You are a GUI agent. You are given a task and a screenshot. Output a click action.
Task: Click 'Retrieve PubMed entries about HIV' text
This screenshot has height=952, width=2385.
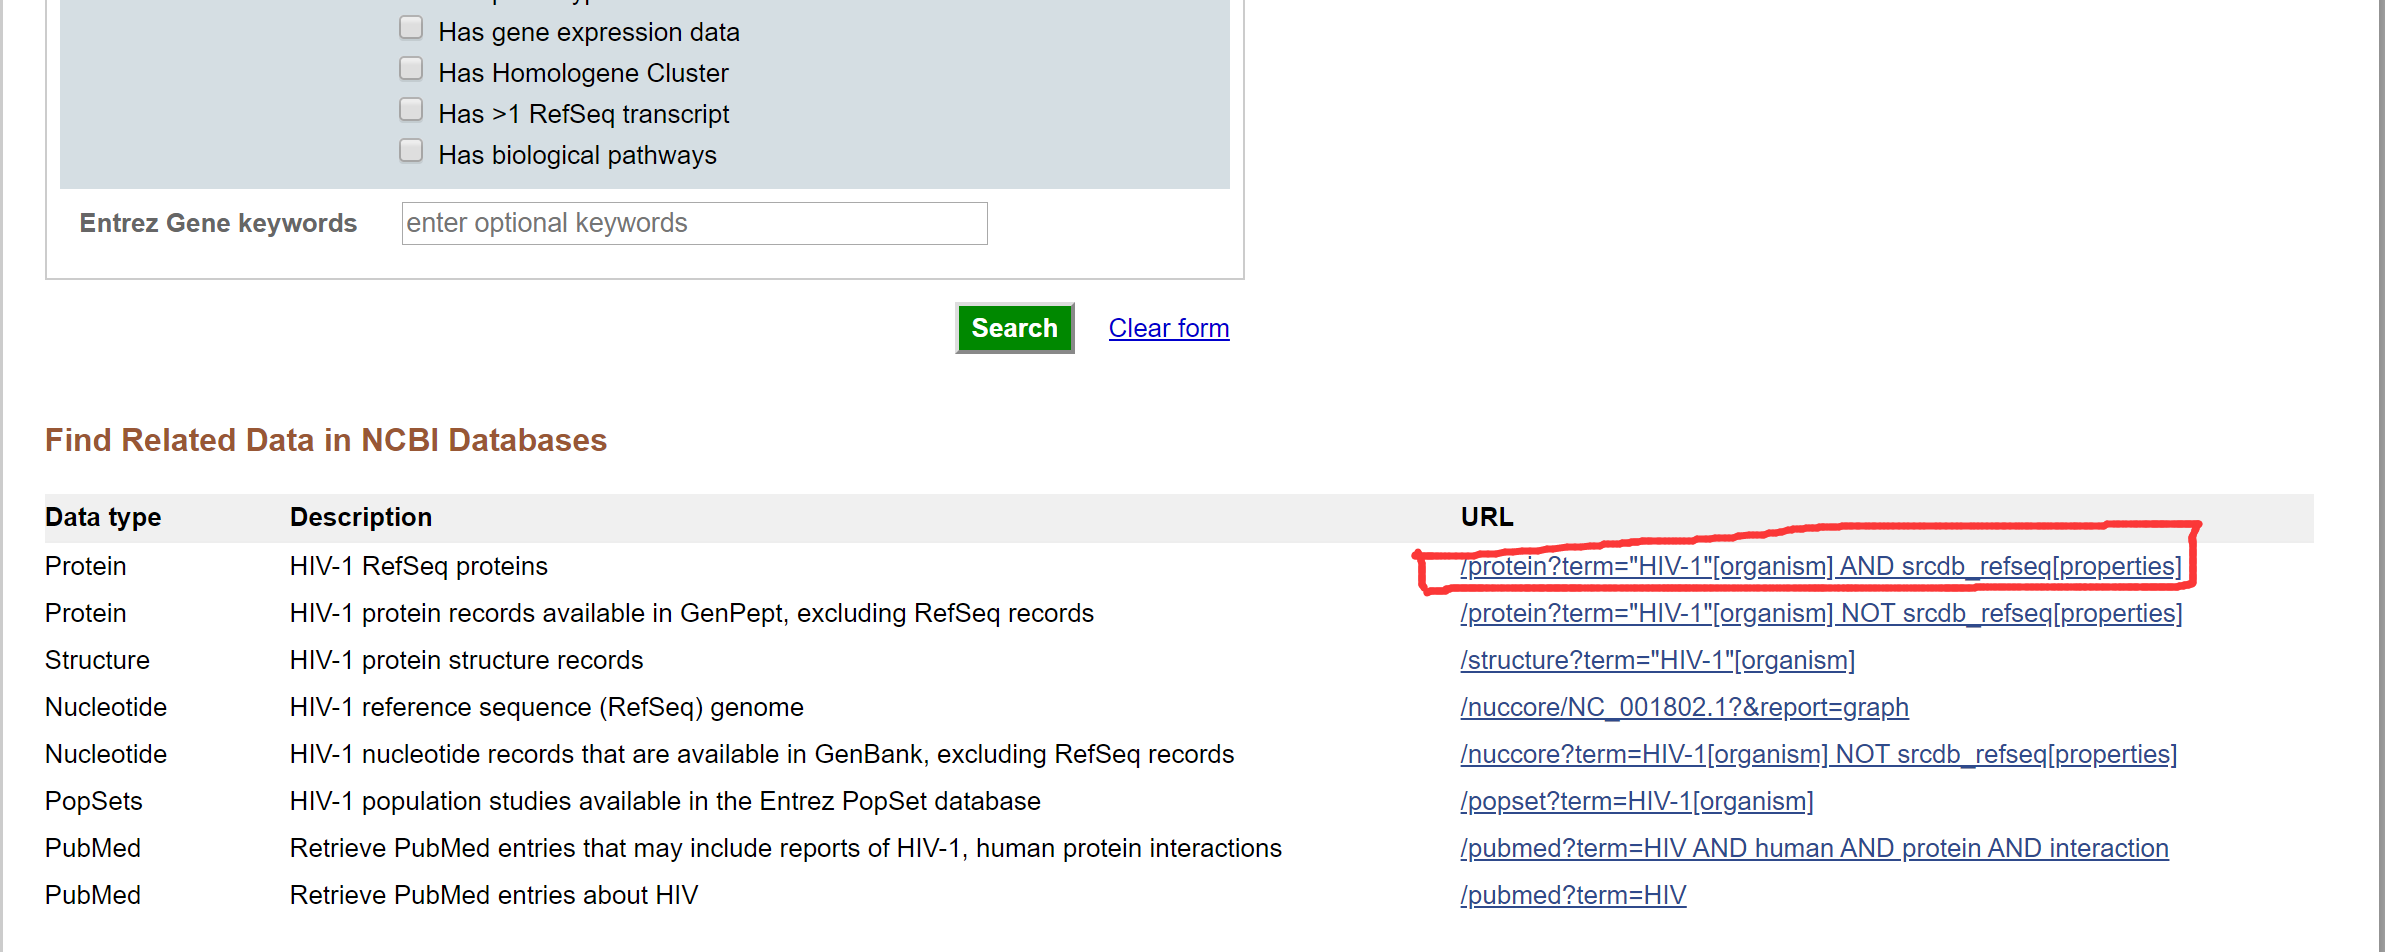494,895
